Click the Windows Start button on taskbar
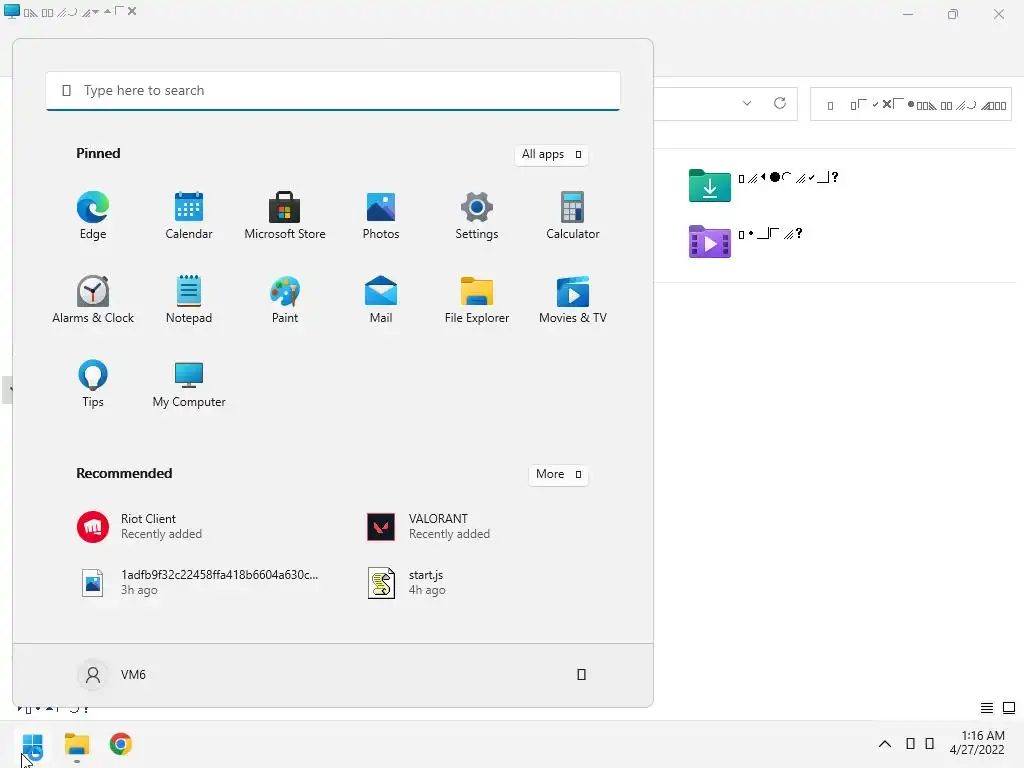The width and height of the screenshot is (1024, 768). 32,745
